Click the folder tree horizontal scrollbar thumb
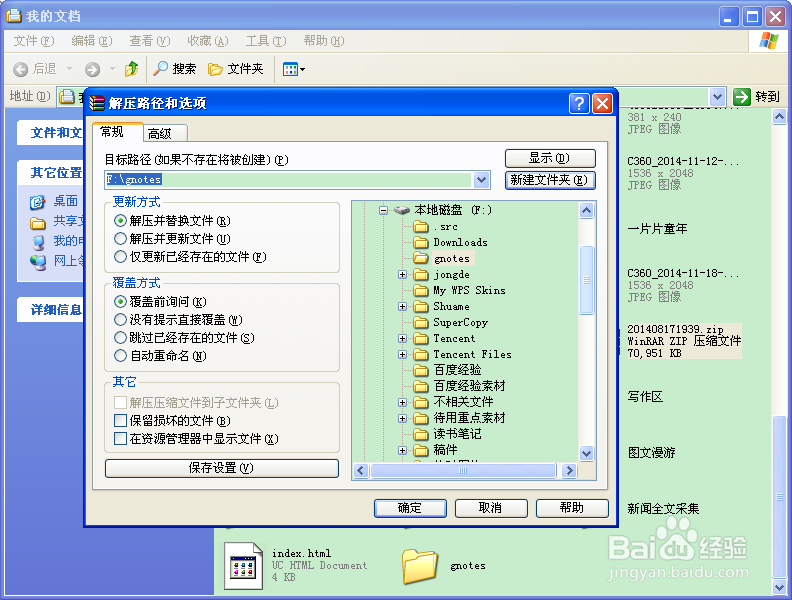Viewport: 792px width, 600px height. tap(463, 471)
